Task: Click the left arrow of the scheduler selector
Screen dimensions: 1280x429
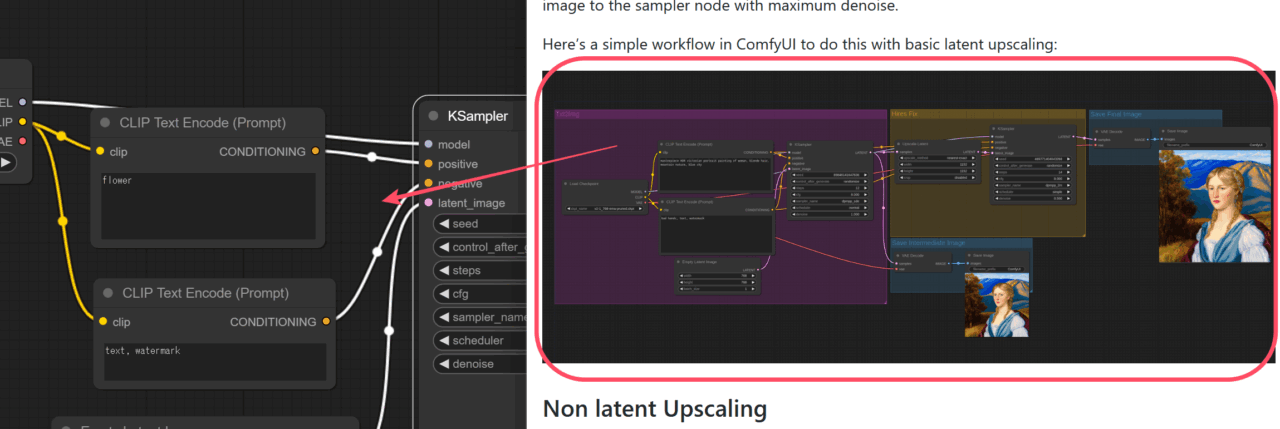Action: coord(444,340)
